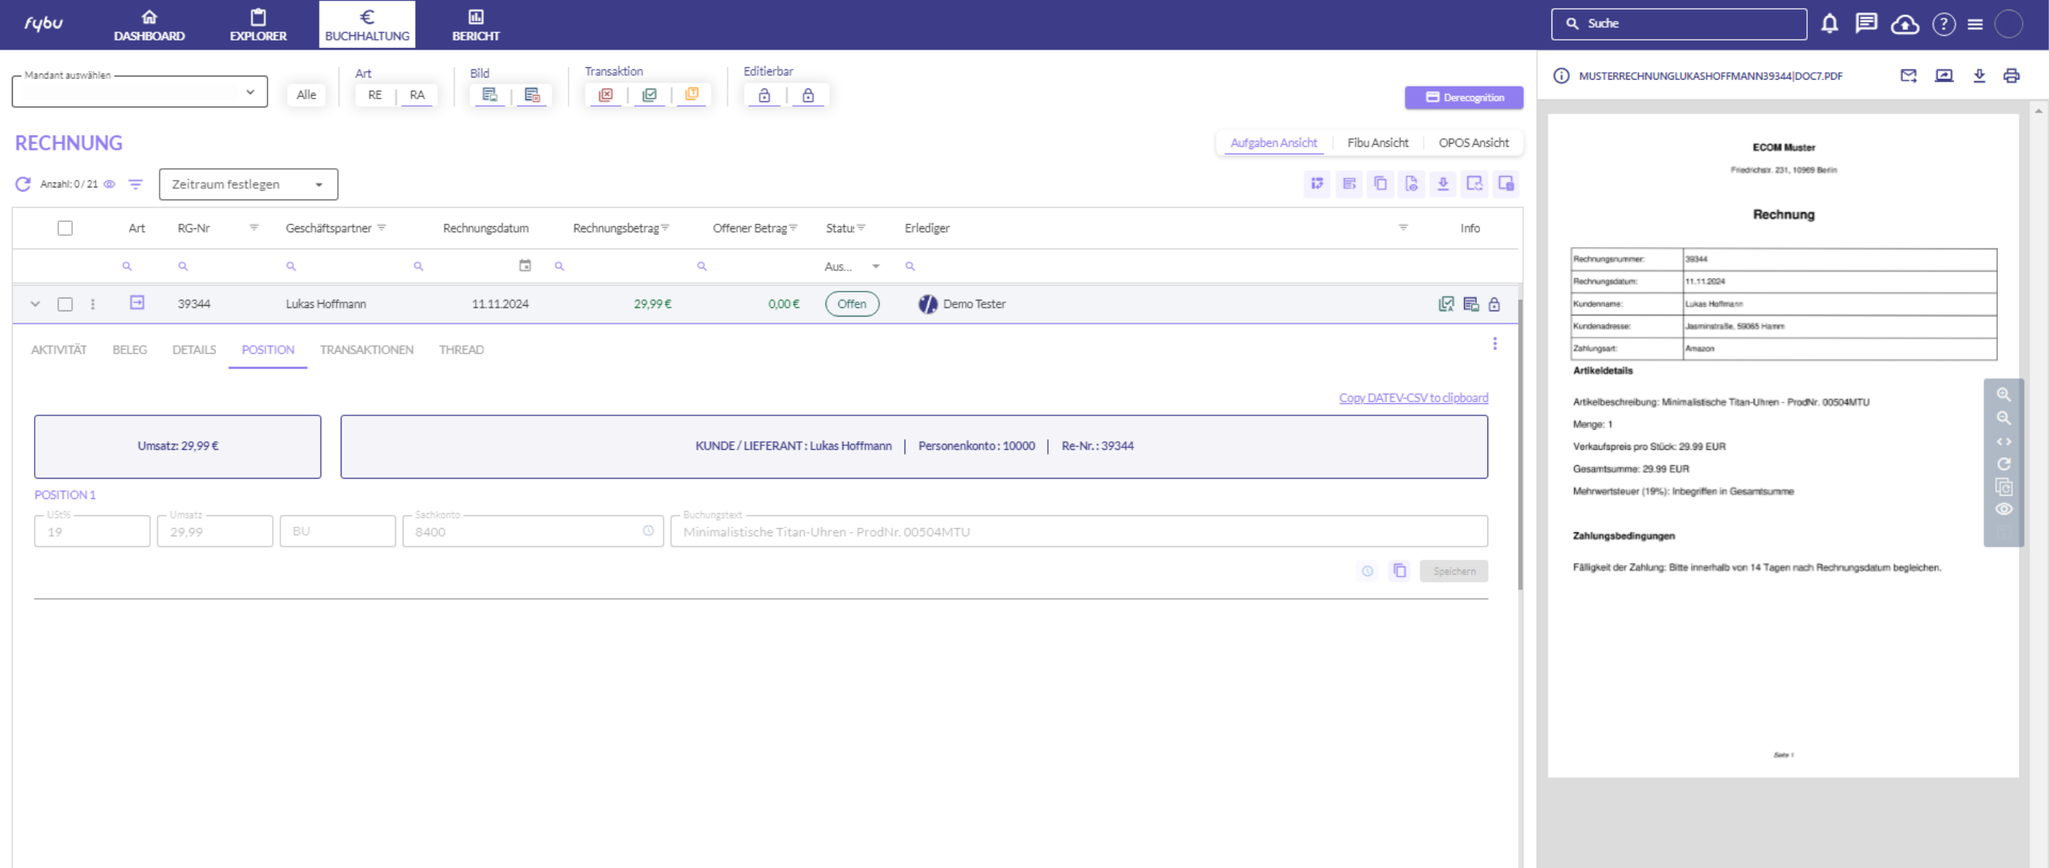Toggle the eye visibility icon beside Anzahl

point(110,184)
